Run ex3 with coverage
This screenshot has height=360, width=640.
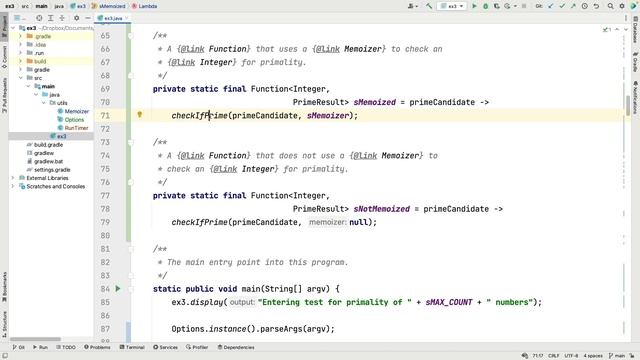point(496,6)
